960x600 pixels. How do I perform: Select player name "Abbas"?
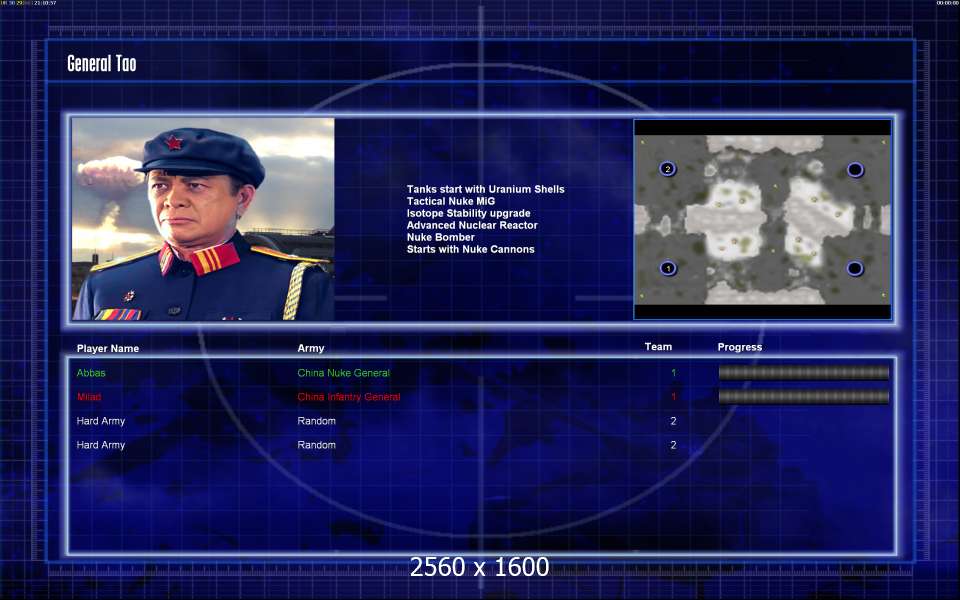(91, 372)
